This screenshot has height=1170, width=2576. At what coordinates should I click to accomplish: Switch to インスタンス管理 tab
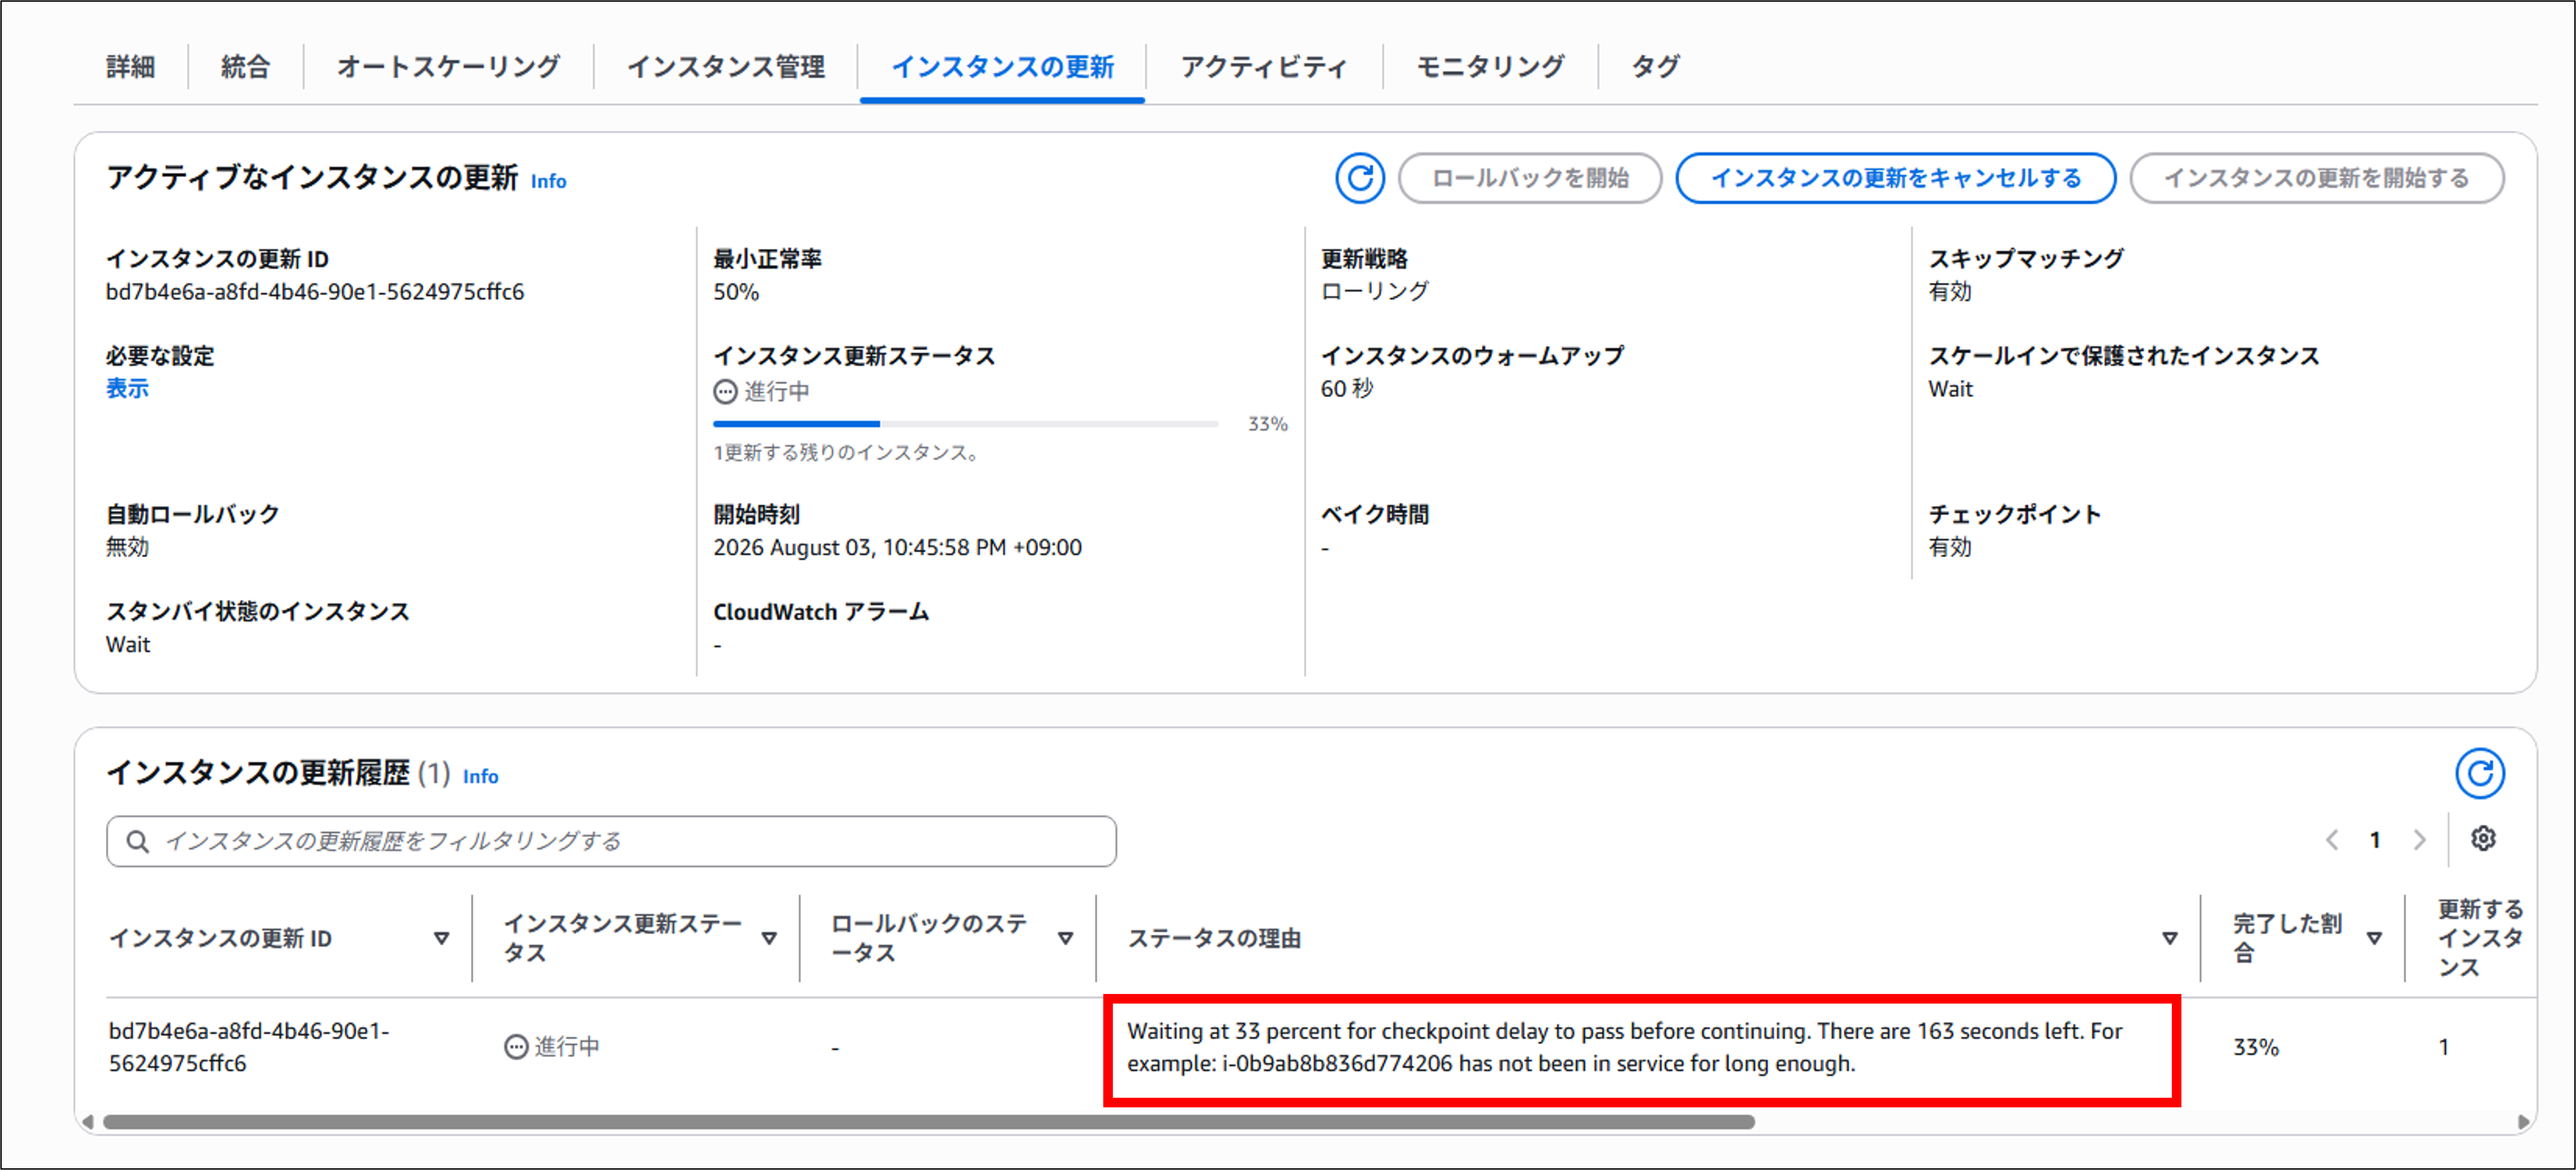click(726, 67)
